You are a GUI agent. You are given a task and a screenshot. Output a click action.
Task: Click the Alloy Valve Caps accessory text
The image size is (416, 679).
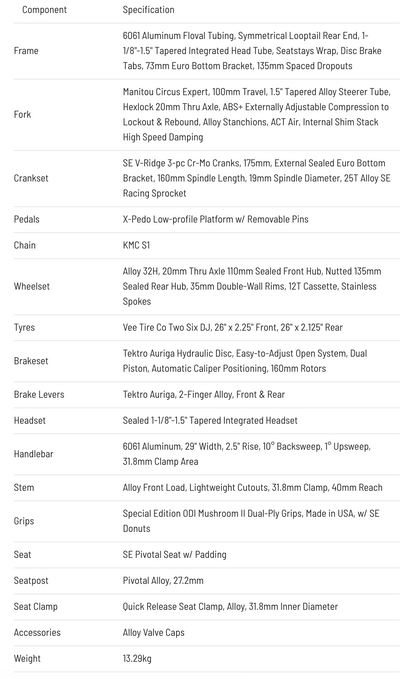[153, 633]
